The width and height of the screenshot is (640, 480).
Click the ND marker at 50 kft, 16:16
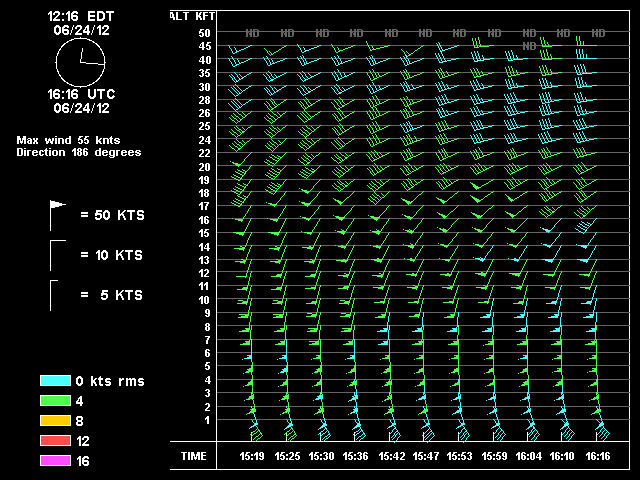(x=598, y=33)
